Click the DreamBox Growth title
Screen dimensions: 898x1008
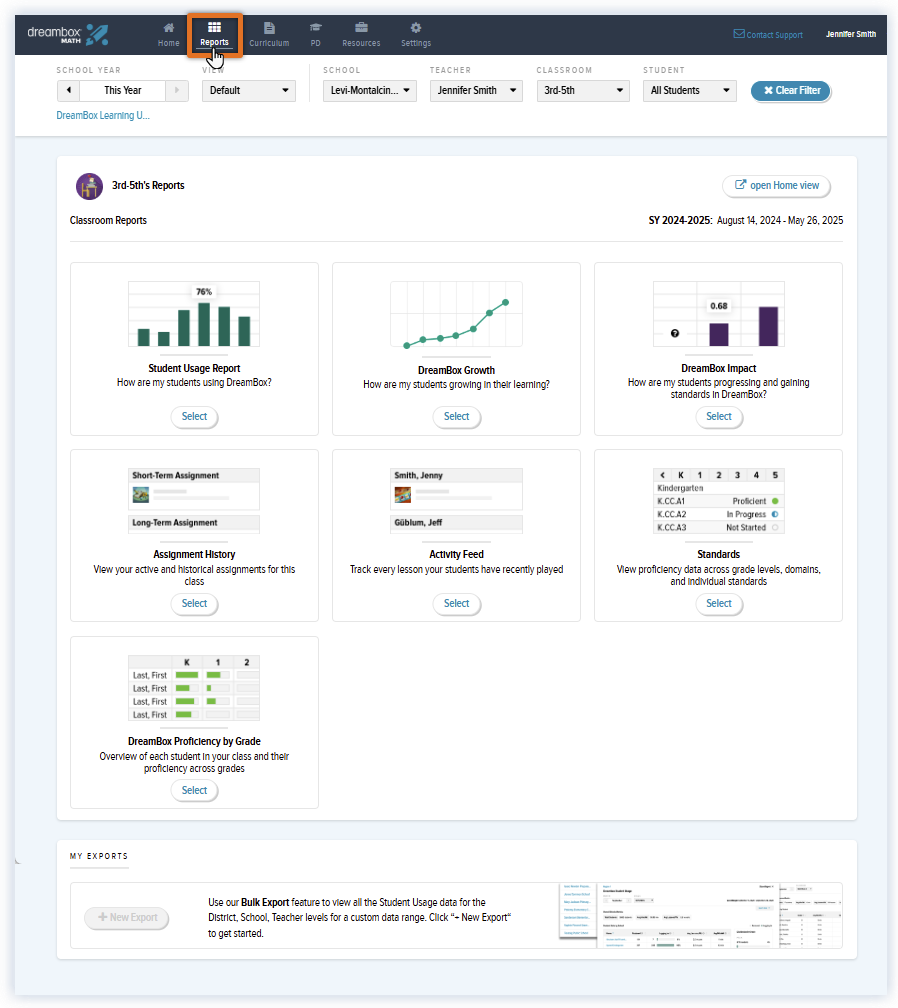(456, 370)
